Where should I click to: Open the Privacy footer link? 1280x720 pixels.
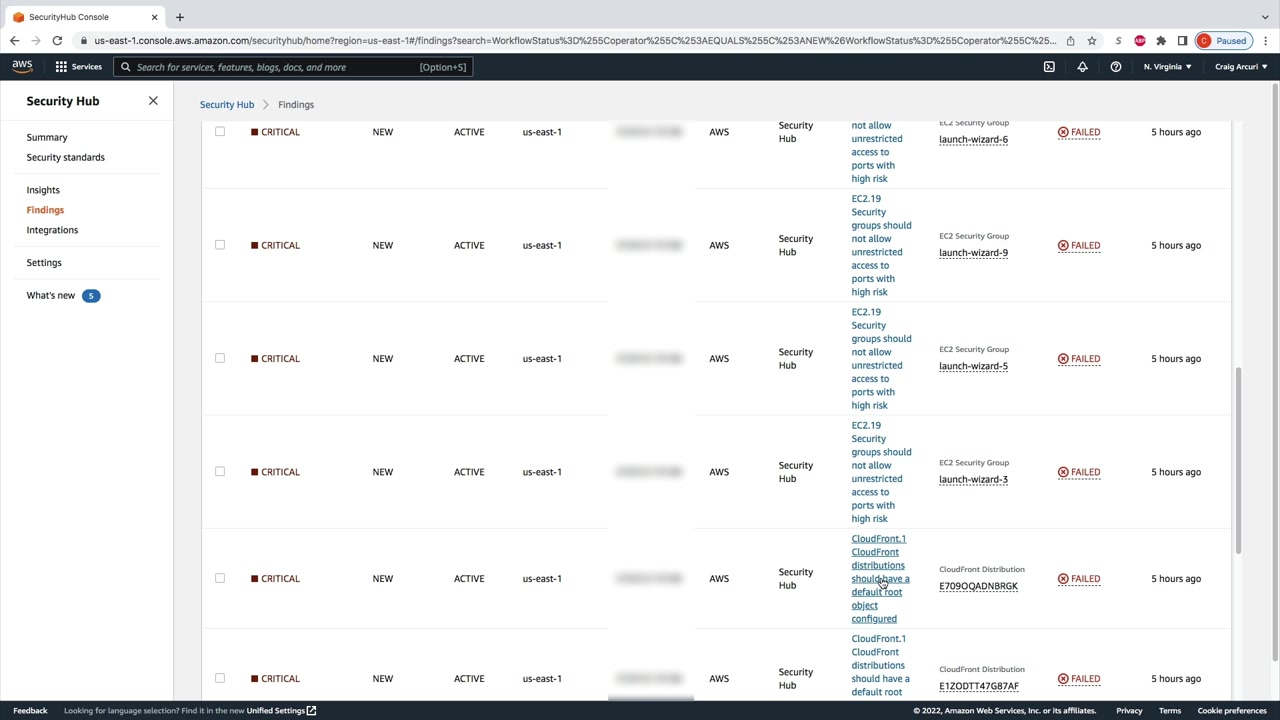click(x=1129, y=711)
